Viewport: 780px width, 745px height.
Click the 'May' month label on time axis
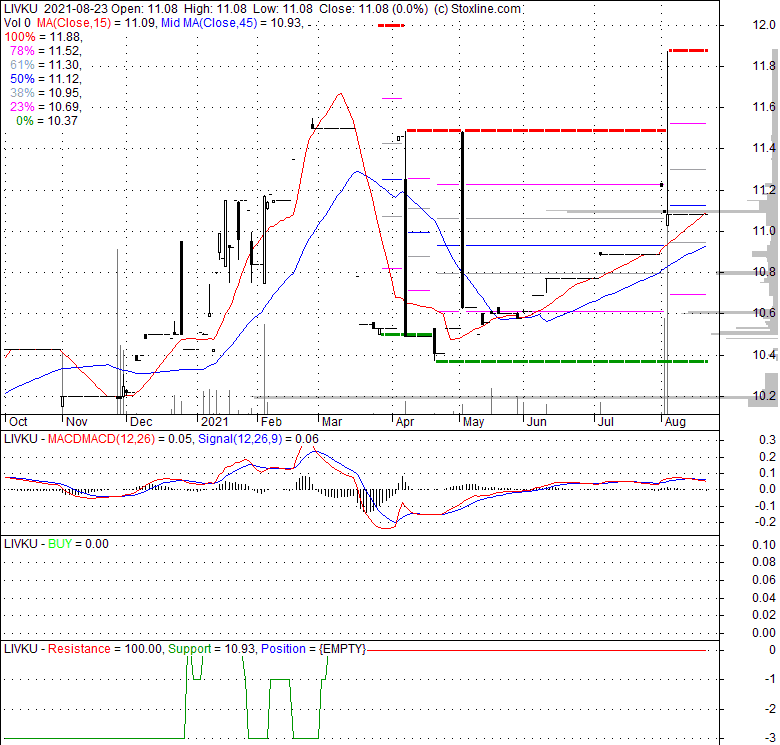tap(473, 422)
